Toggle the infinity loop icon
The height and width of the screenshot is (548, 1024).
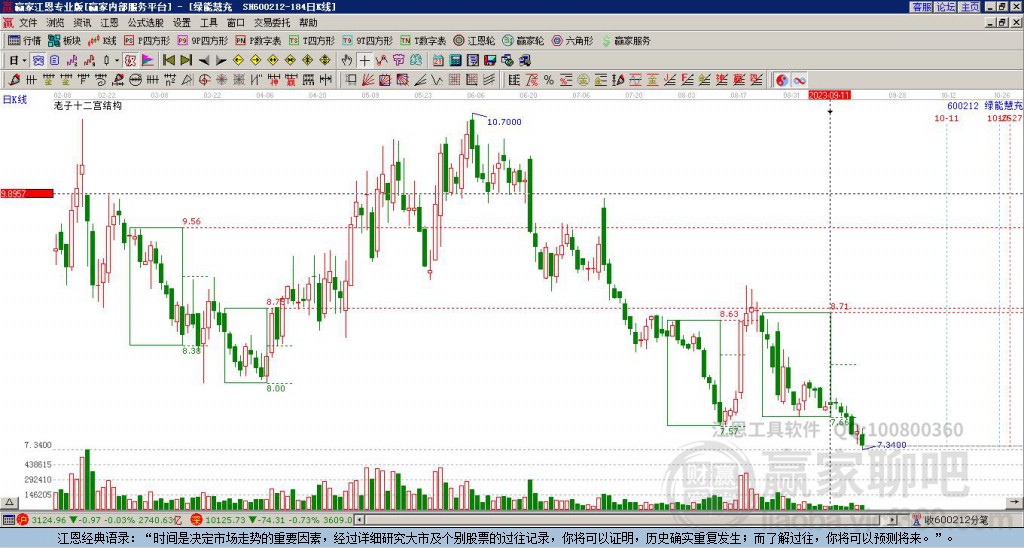(x=799, y=80)
